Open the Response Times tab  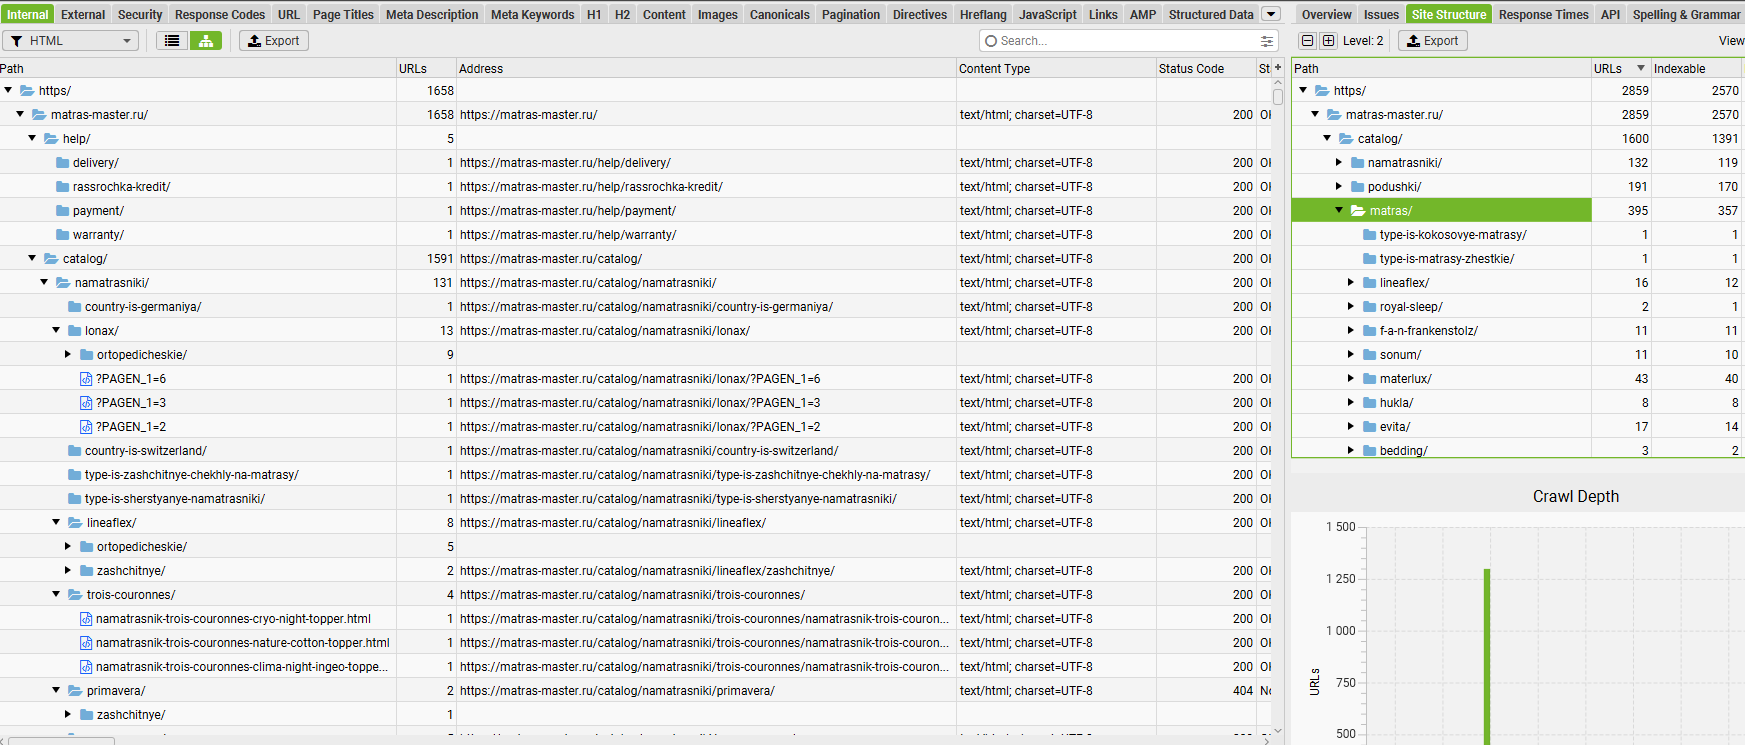click(x=1543, y=14)
